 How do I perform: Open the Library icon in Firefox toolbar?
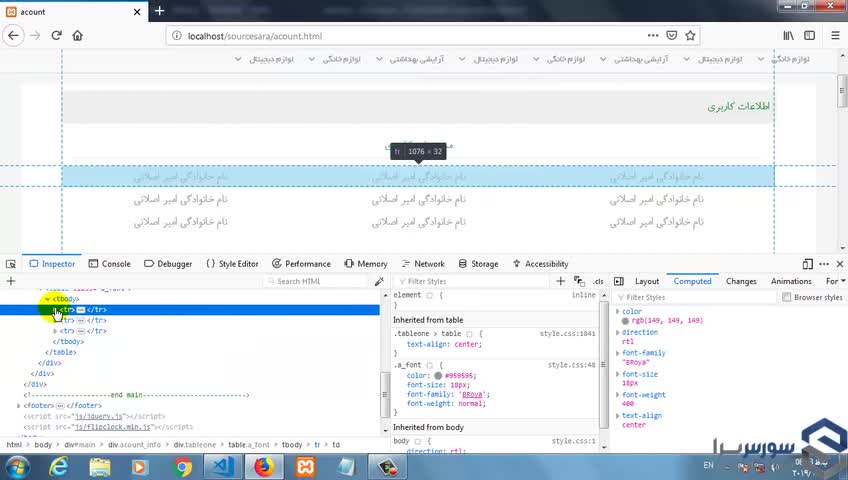pyautogui.click(x=789, y=36)
